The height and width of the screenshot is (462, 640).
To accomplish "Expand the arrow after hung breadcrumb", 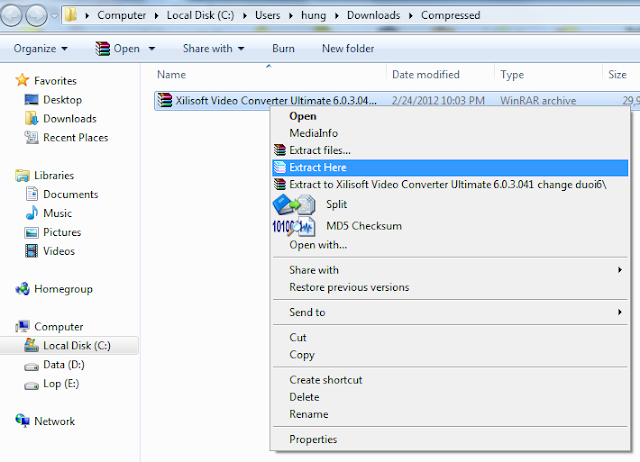I will [337, 16].
